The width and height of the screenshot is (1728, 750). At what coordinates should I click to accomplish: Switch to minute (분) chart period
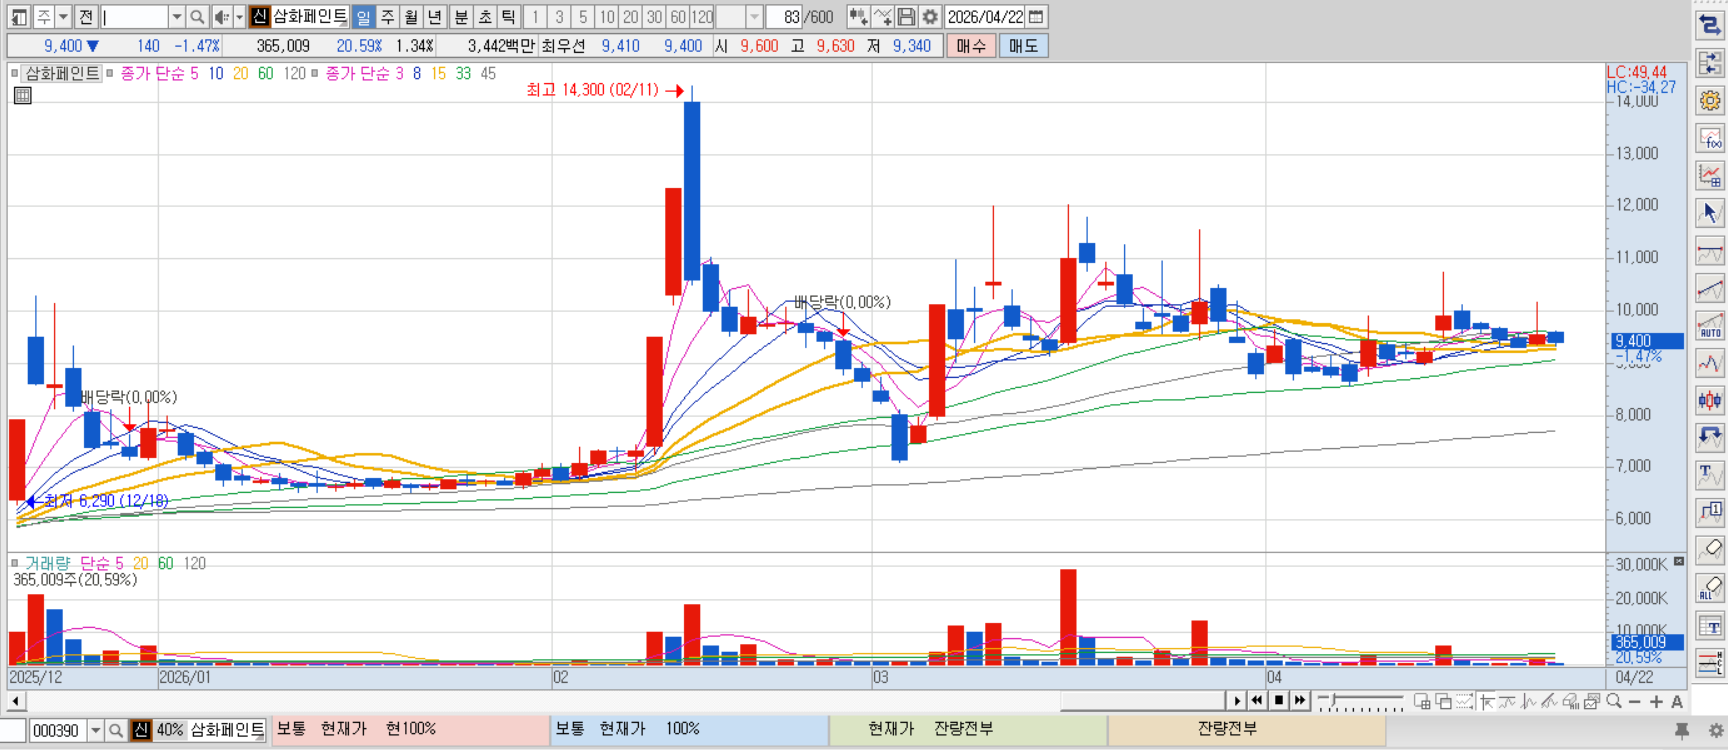pyautogui.click(x=461, y=17)
